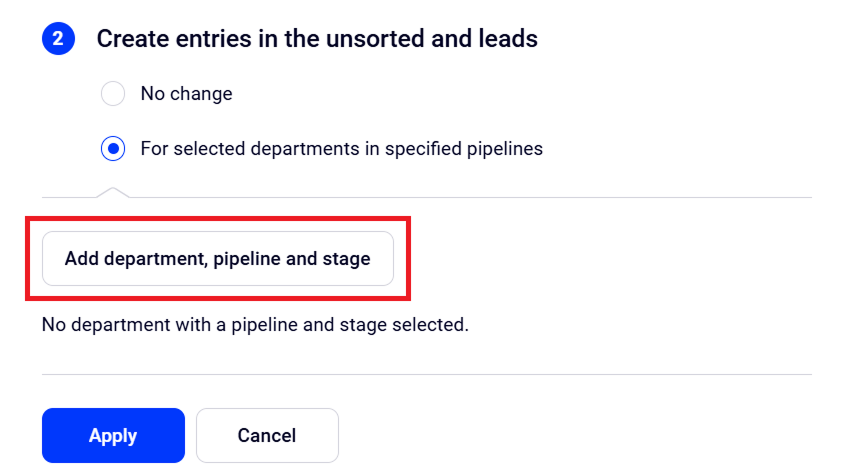This screenshot has width=850, height=471.
Task: Open the department, pipeline and stage adder
Action: point(217,259)
